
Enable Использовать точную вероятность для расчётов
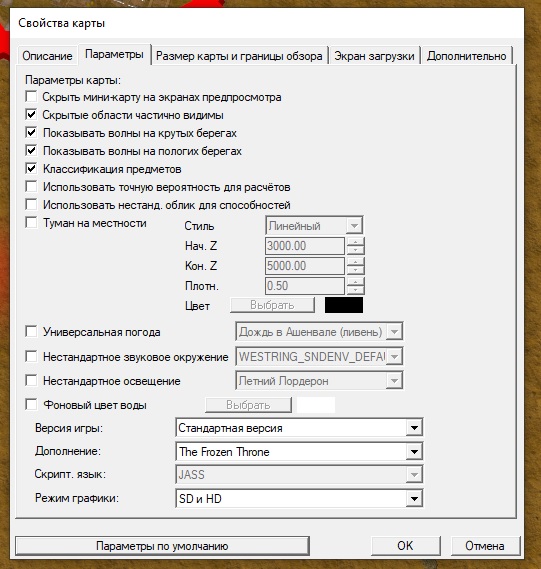point(31,187)
